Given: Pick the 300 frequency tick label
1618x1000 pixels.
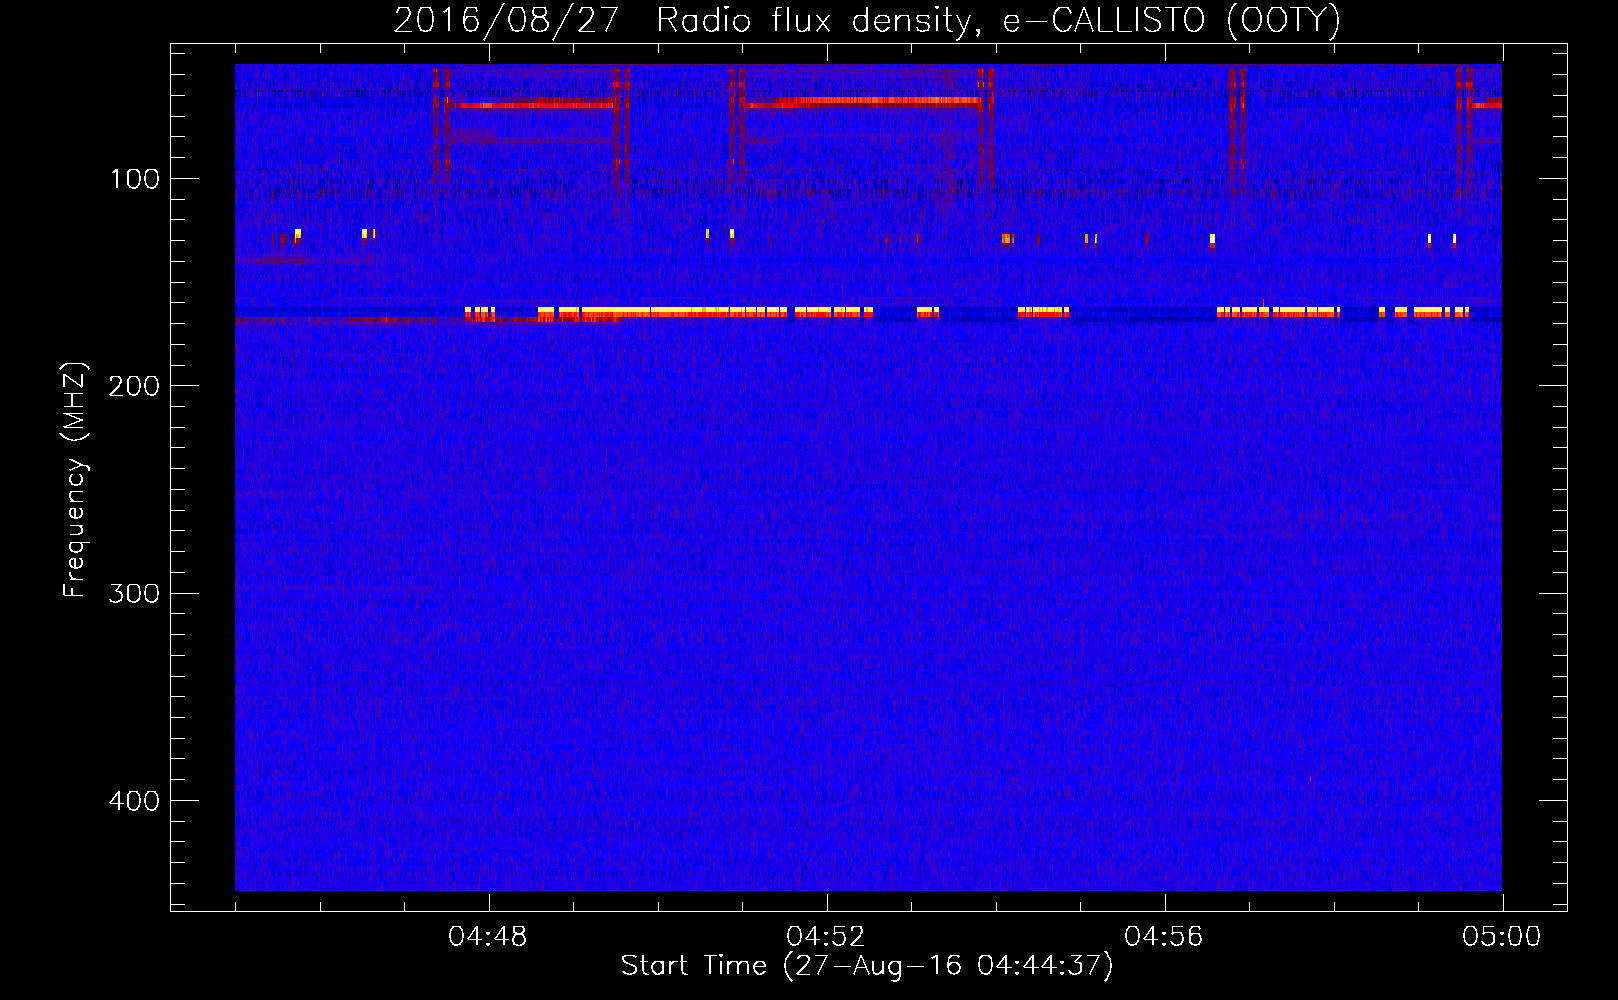Looking at the screenshot, I should click(135, 593).
